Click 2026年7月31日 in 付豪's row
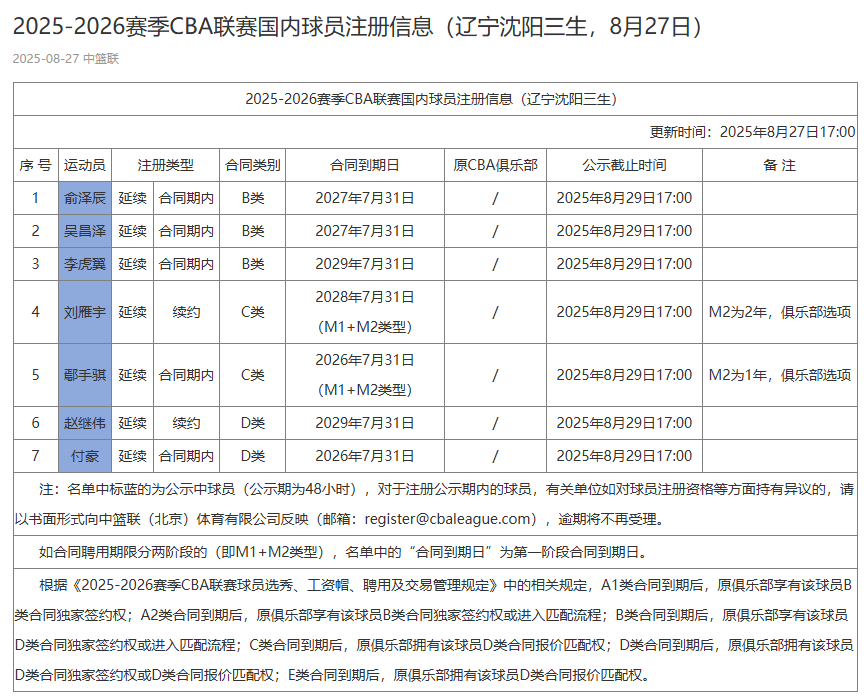The image size is (865, 699). tap(365, 456)
